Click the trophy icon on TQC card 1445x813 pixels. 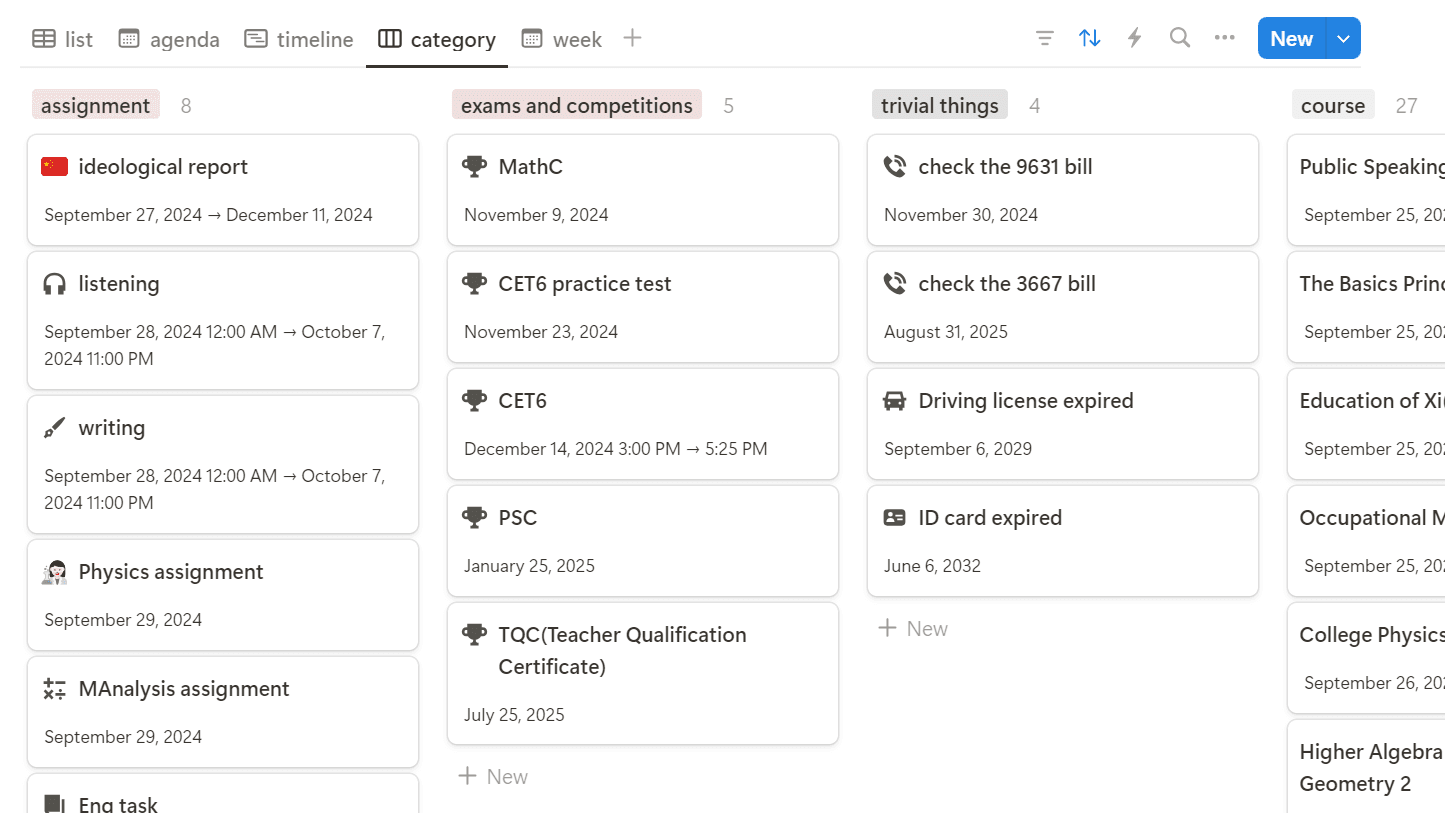(x=475, y=635)
